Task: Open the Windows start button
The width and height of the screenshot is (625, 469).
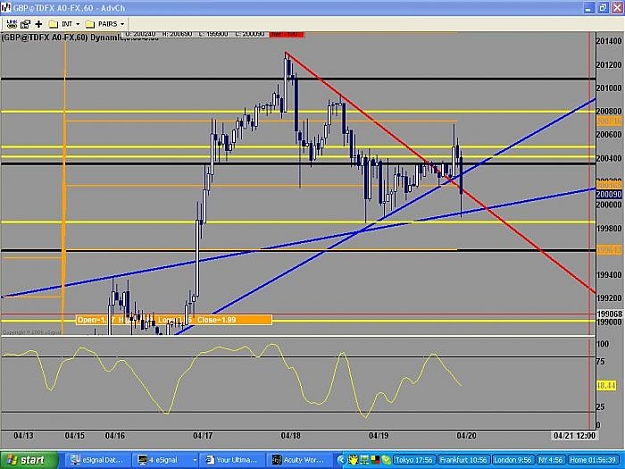Action: 29,460
